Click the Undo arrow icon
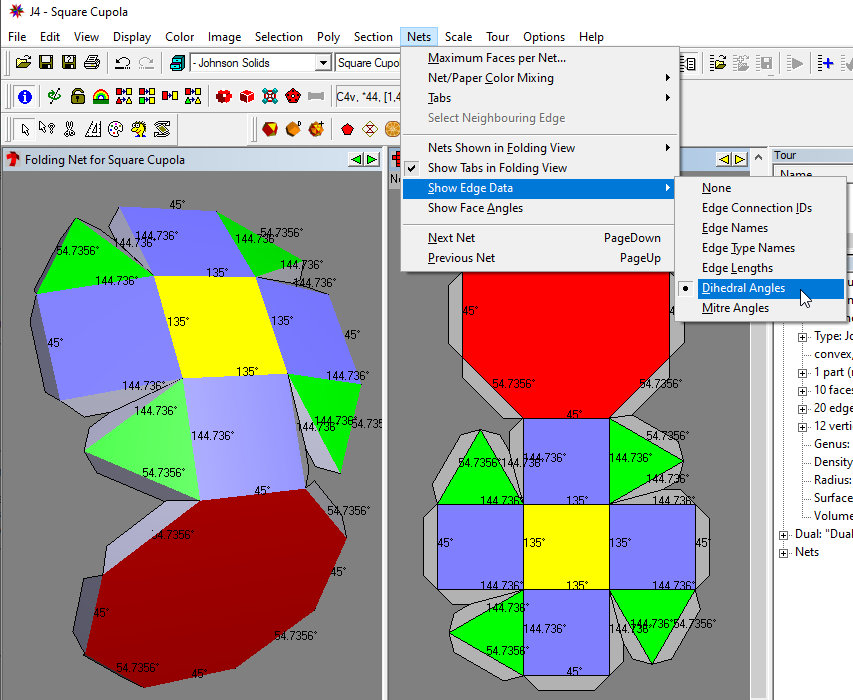The image size is (853, 700). (123, 63)
